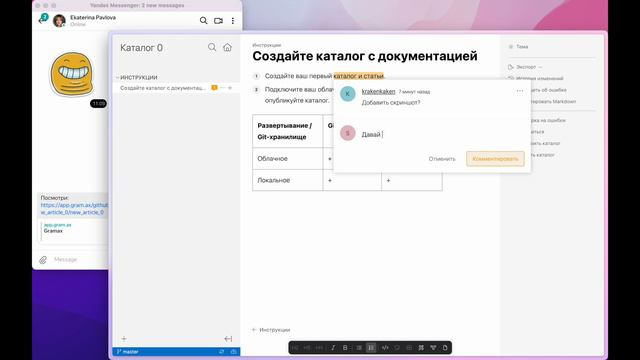Image resolution: width=640 pixels, height=360 pixels.
Task: Add new article with bottom-left plus
Action: point(124,338)
